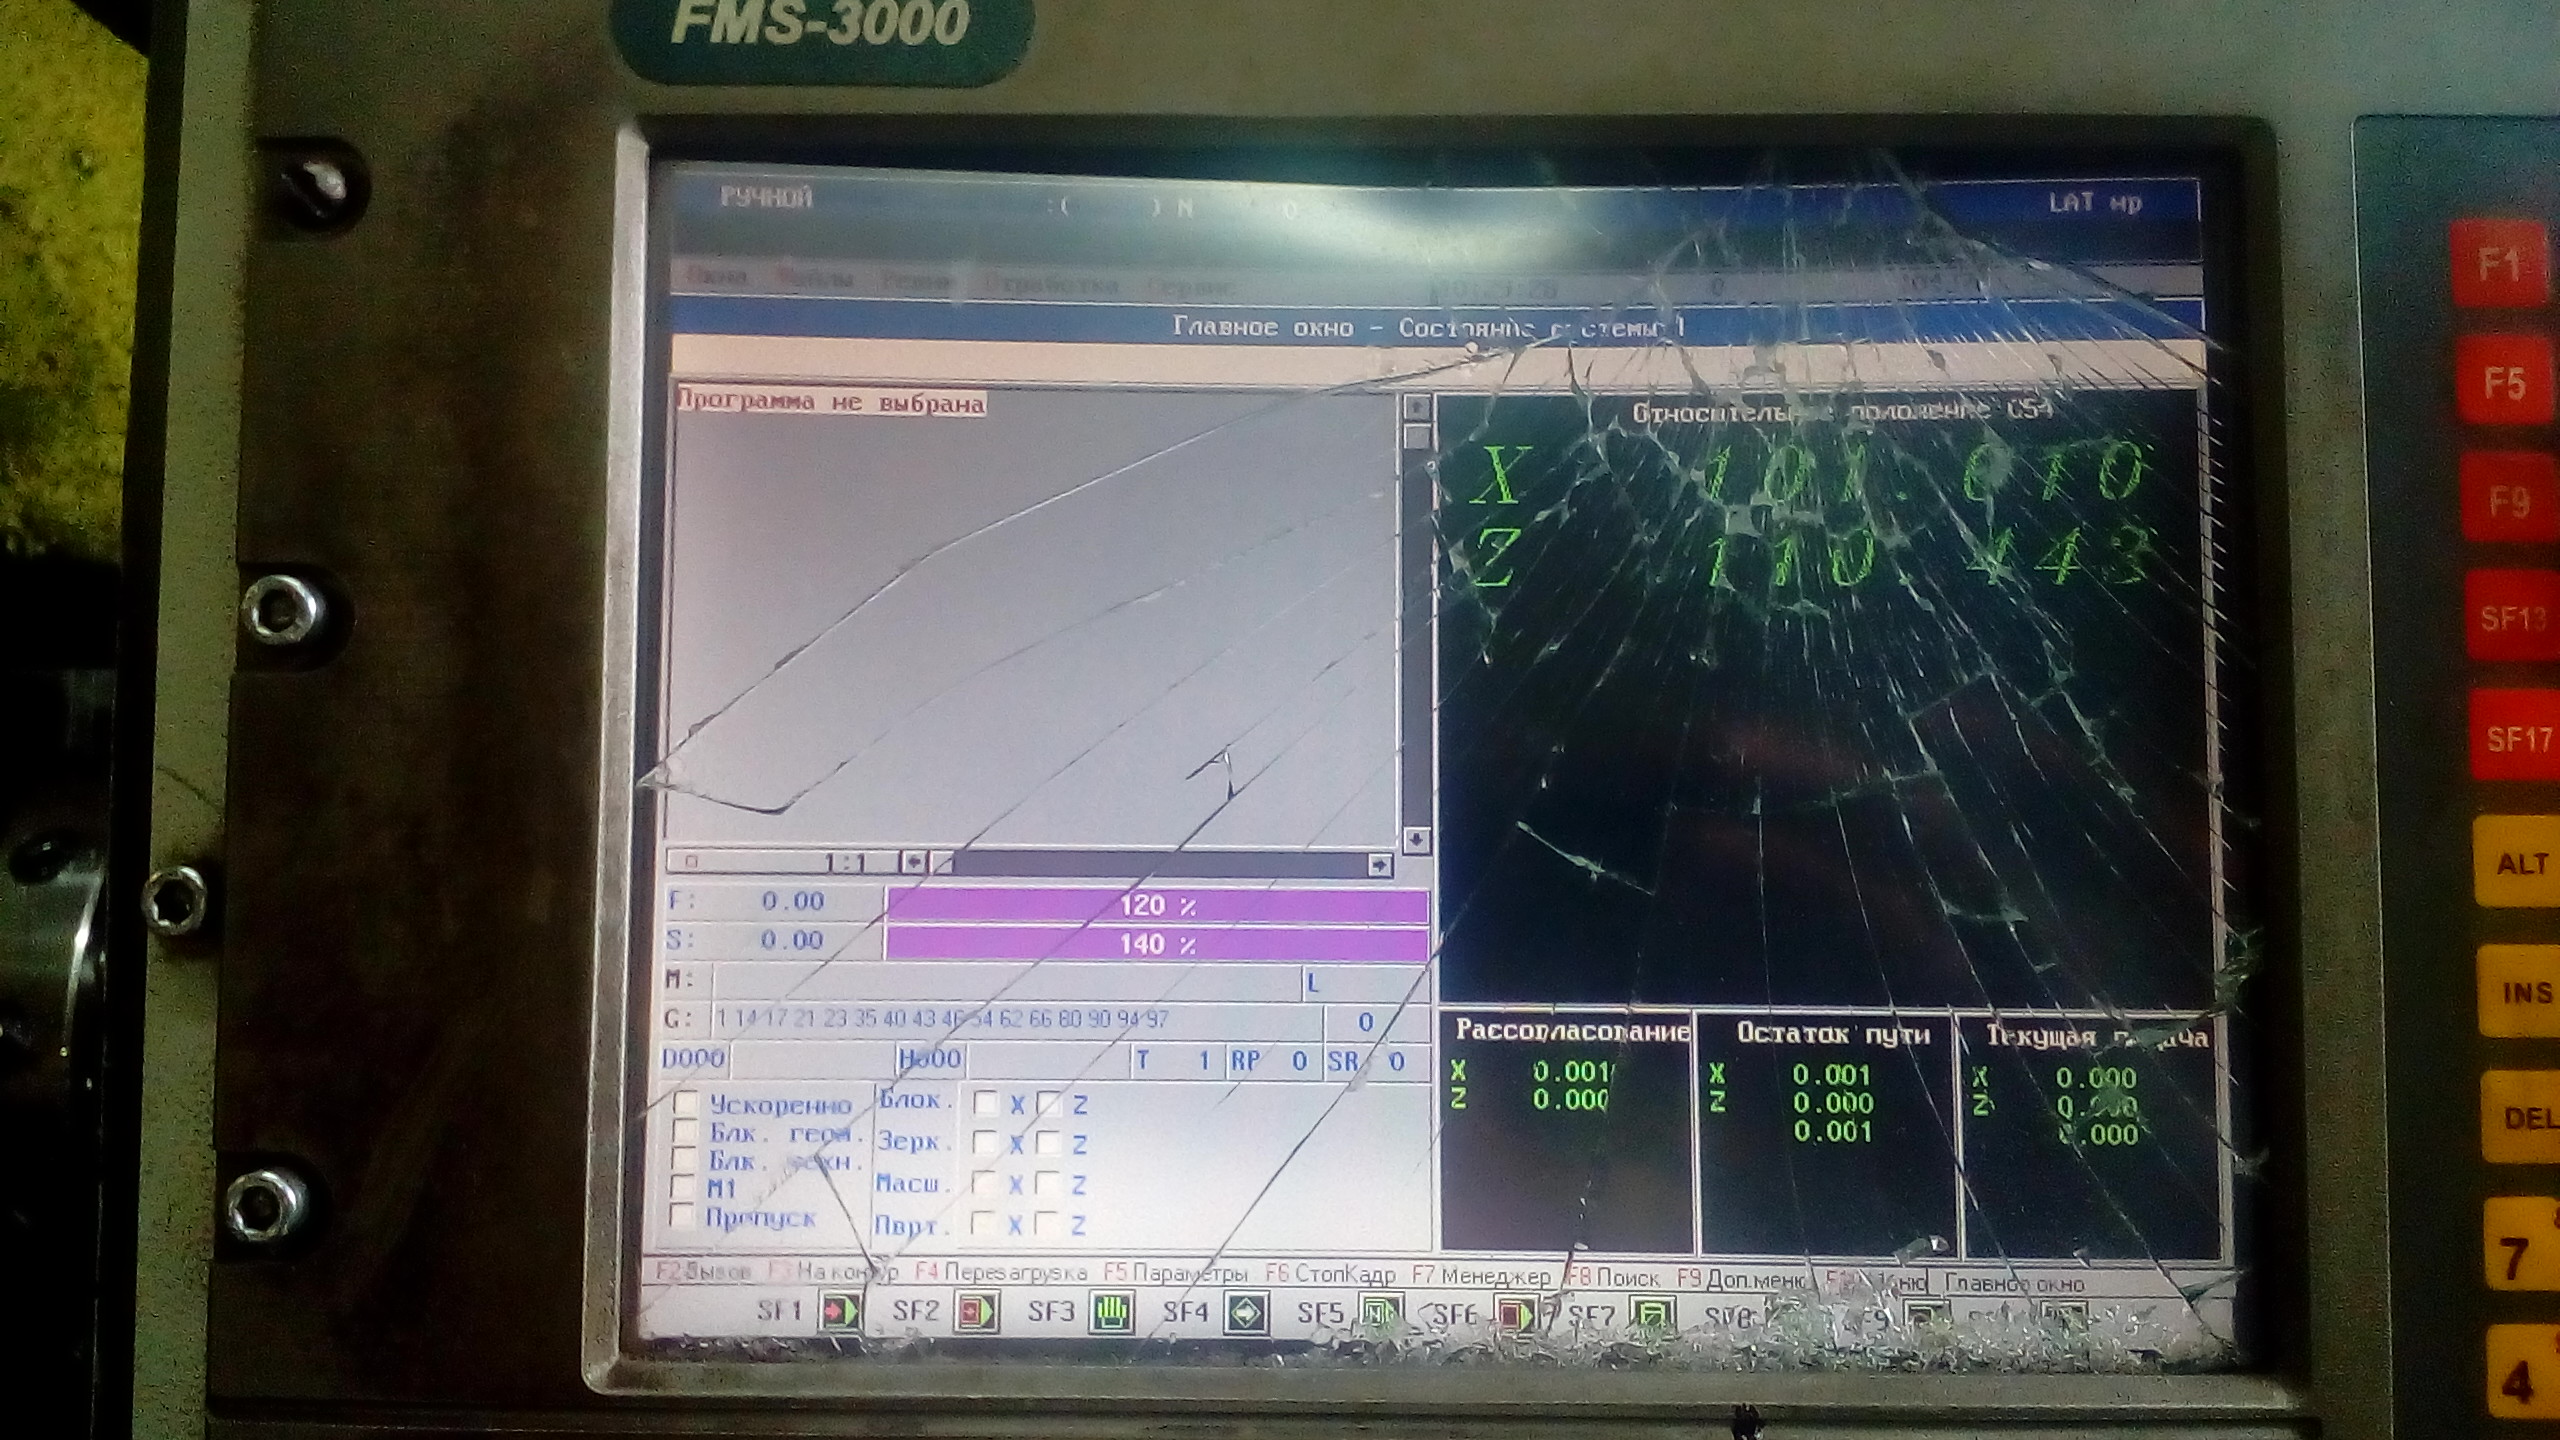The height and width of the screenshot is (1440, 2560).
Task: Open the Режим menu
Action: (x=916, y=282)
